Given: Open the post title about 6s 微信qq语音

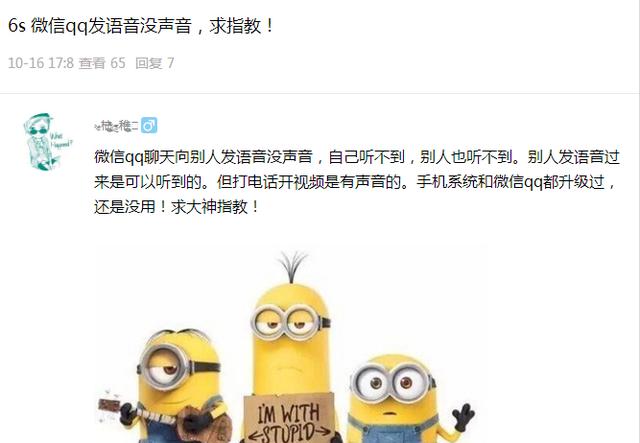Looking at the screenshot, I should pos(141,26).
